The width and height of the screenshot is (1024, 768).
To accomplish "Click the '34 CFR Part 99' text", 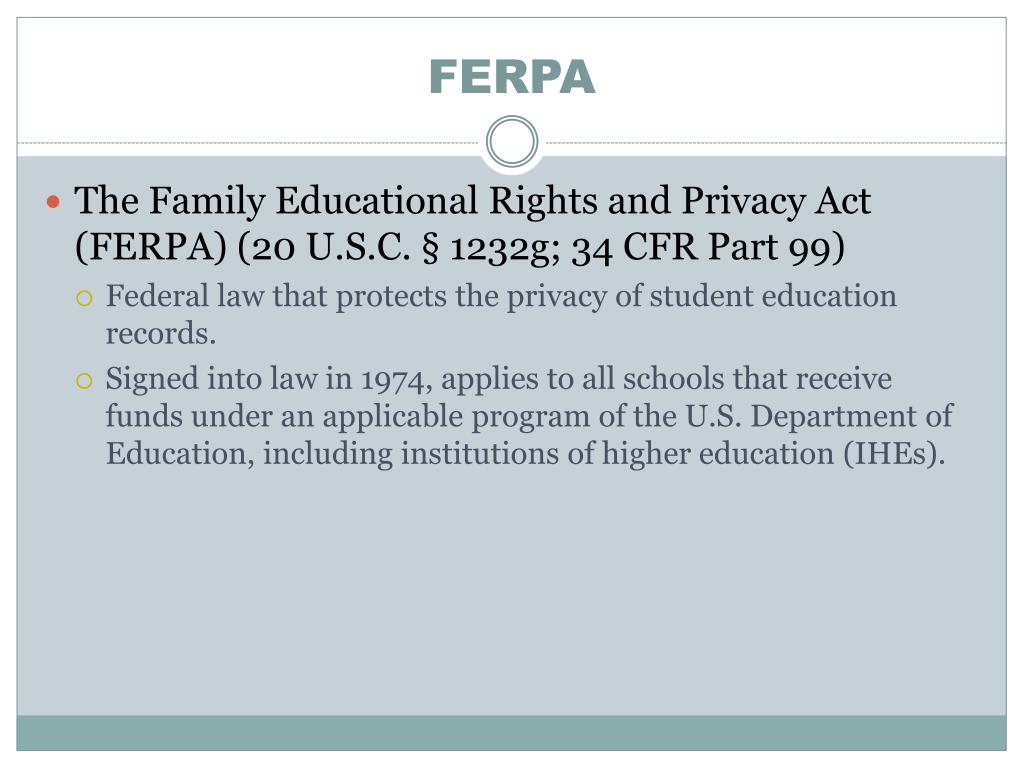I will (702, 248).
